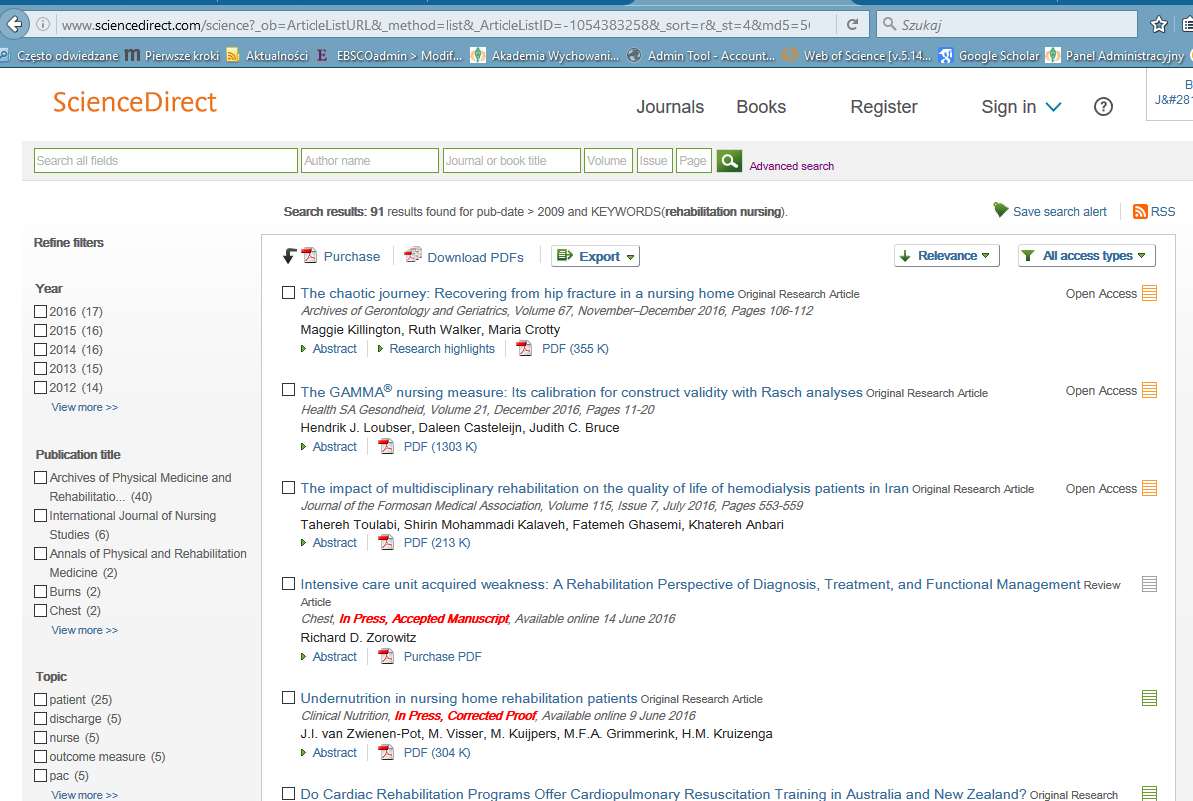Open PDF icon for the GAMMA nursing measure article
Viewport: 1193px width, 801px height.
pyautogui.click(x=387, y=447)
